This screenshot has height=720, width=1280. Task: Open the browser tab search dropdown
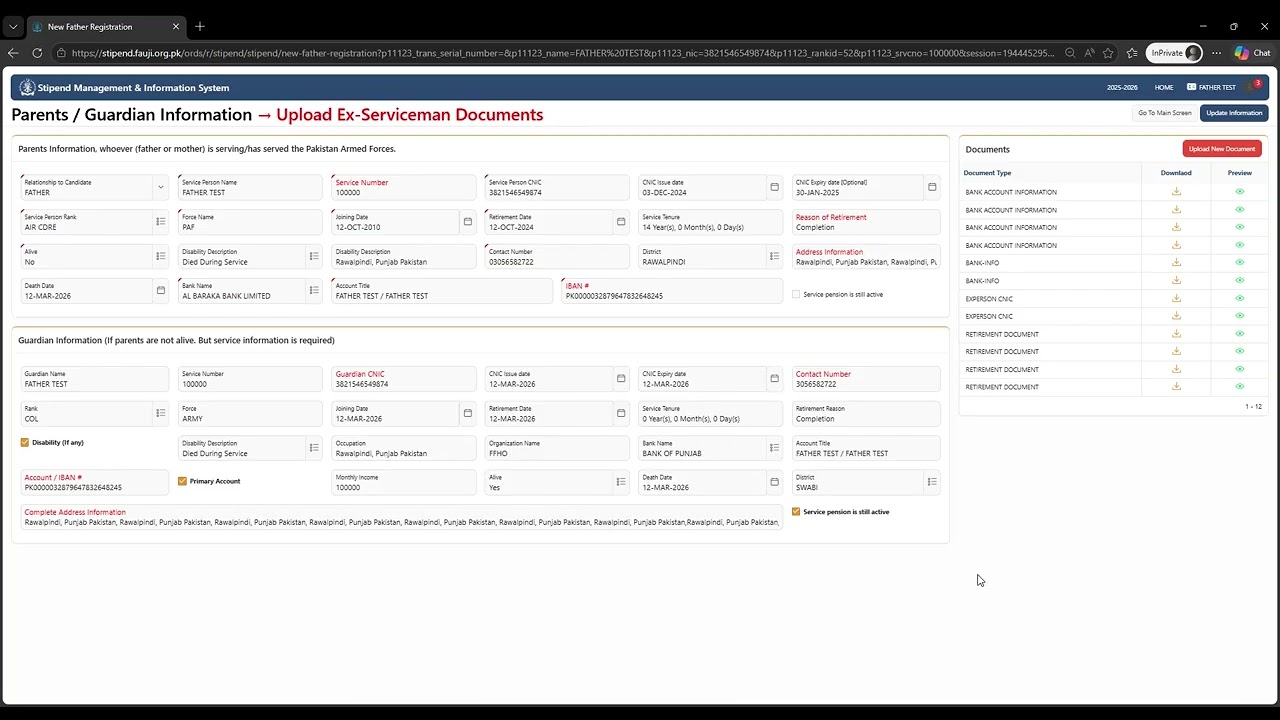point(13,26)
